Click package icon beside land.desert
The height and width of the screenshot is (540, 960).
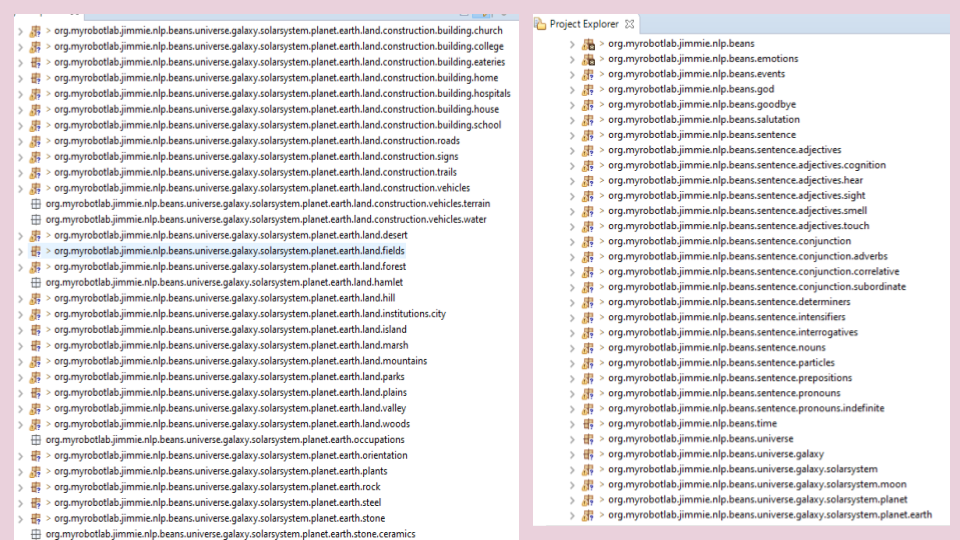(36, 235)
